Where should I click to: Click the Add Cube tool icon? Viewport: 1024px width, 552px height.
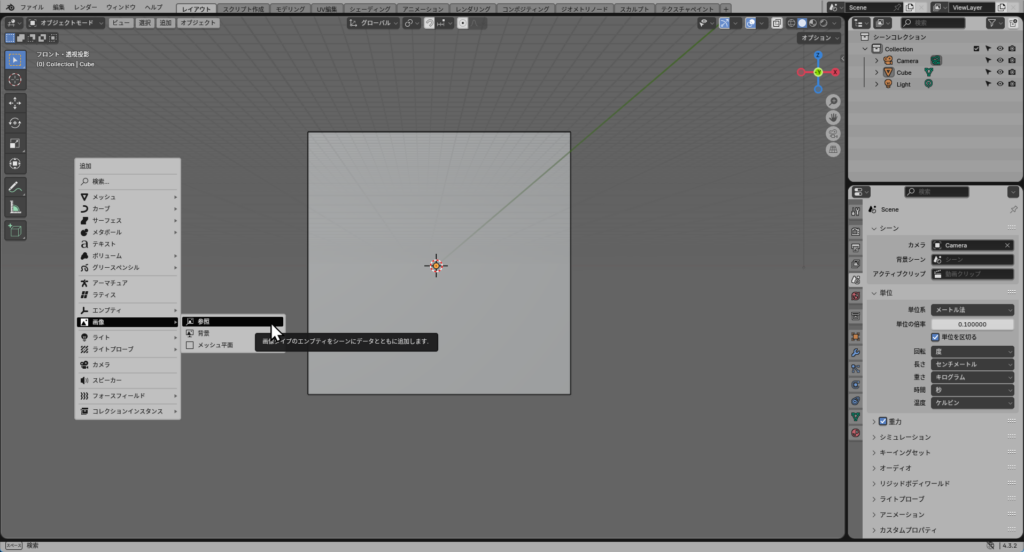(16, 231)
